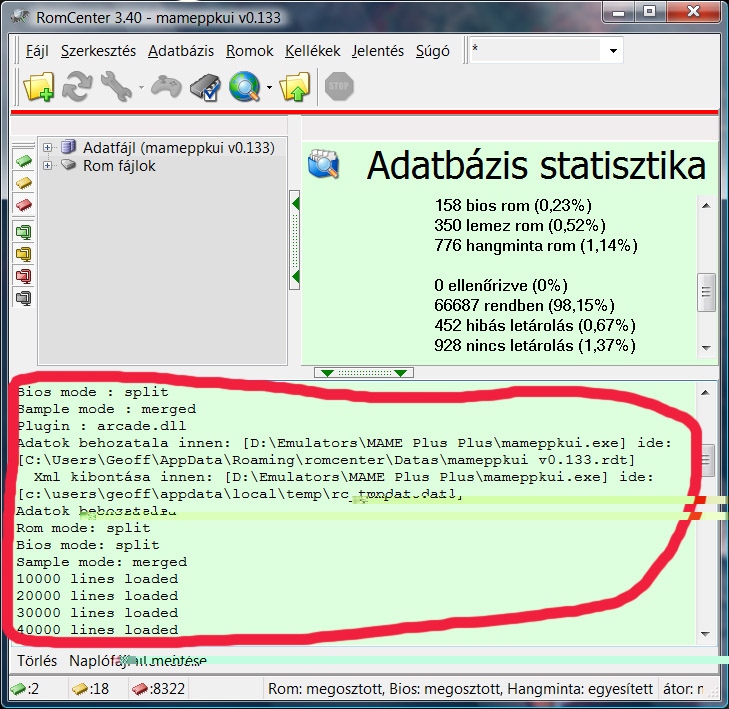The height and width of the screenshot is (709, 729).
Task: Click the new database folder icon
Action: click(x=39, y=86)
